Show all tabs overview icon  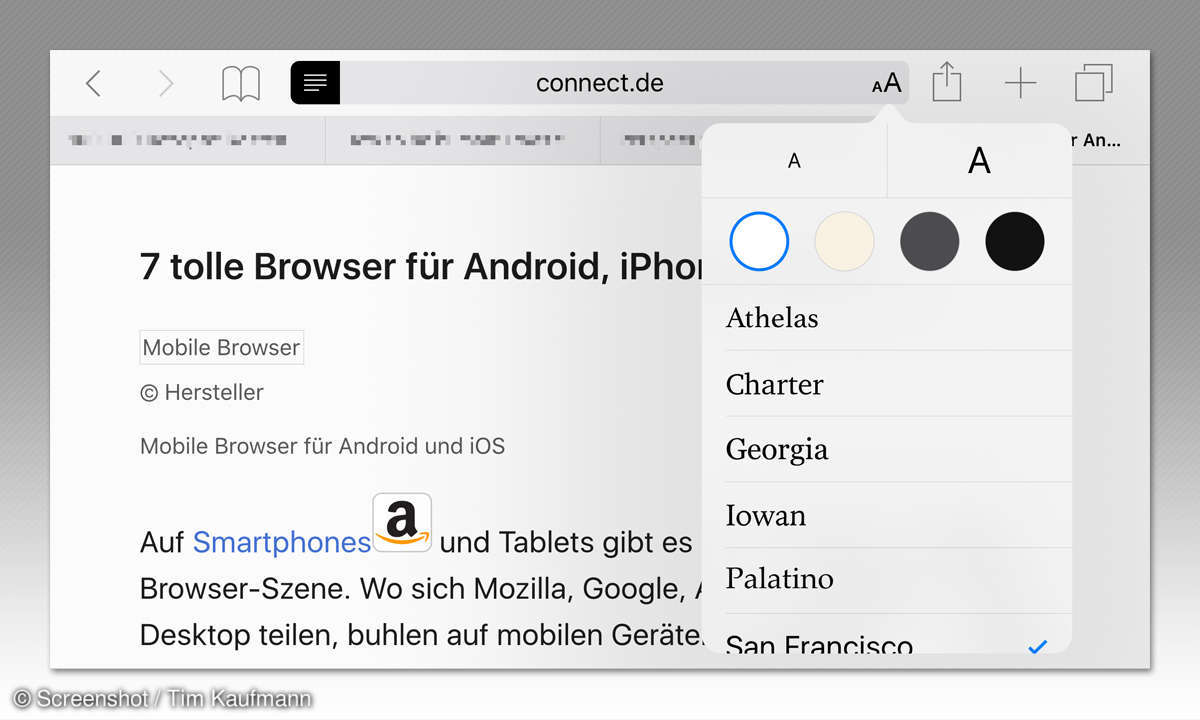coord(1094,83)
